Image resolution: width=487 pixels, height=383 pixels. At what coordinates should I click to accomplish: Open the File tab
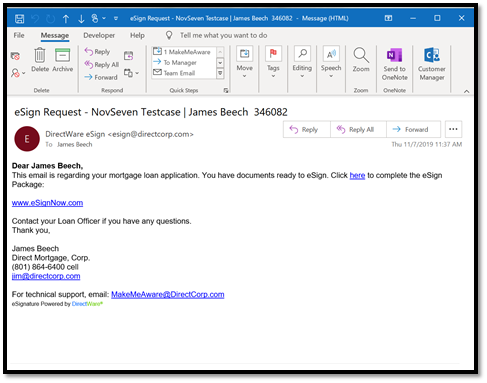19,35
